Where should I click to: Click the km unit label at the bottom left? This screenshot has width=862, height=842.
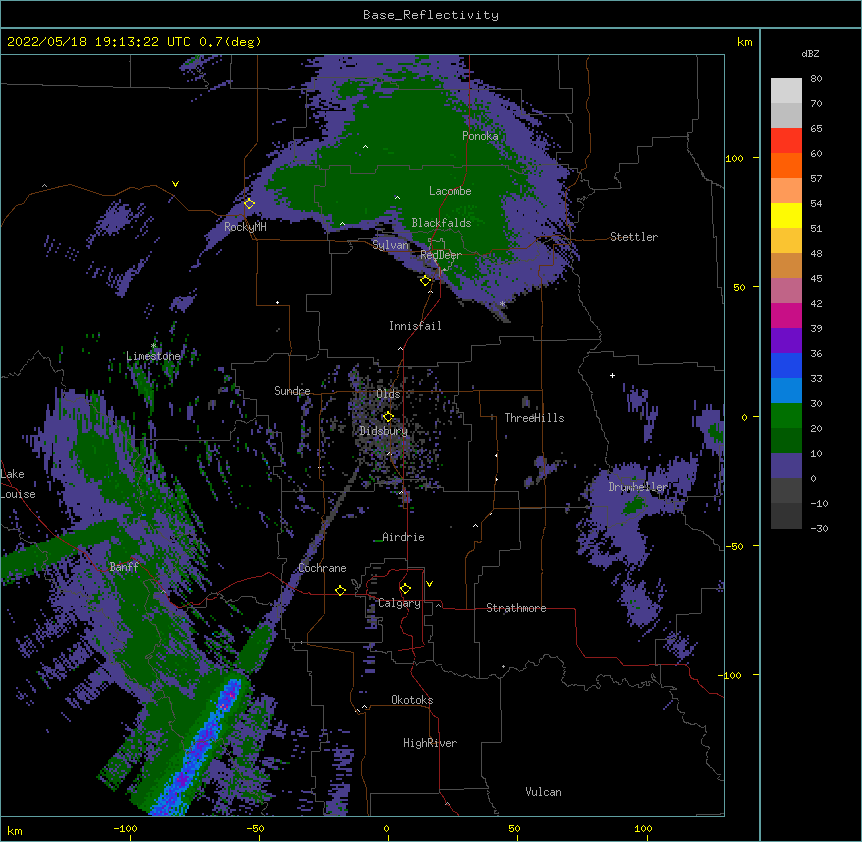pyautogui.click(x=15, y=830)
